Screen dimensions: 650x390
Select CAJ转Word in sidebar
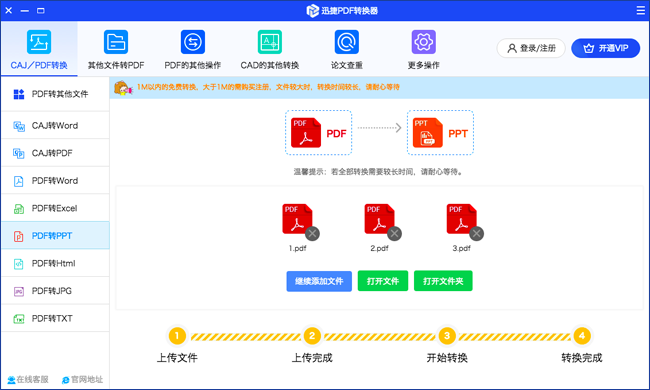[55, 126]
